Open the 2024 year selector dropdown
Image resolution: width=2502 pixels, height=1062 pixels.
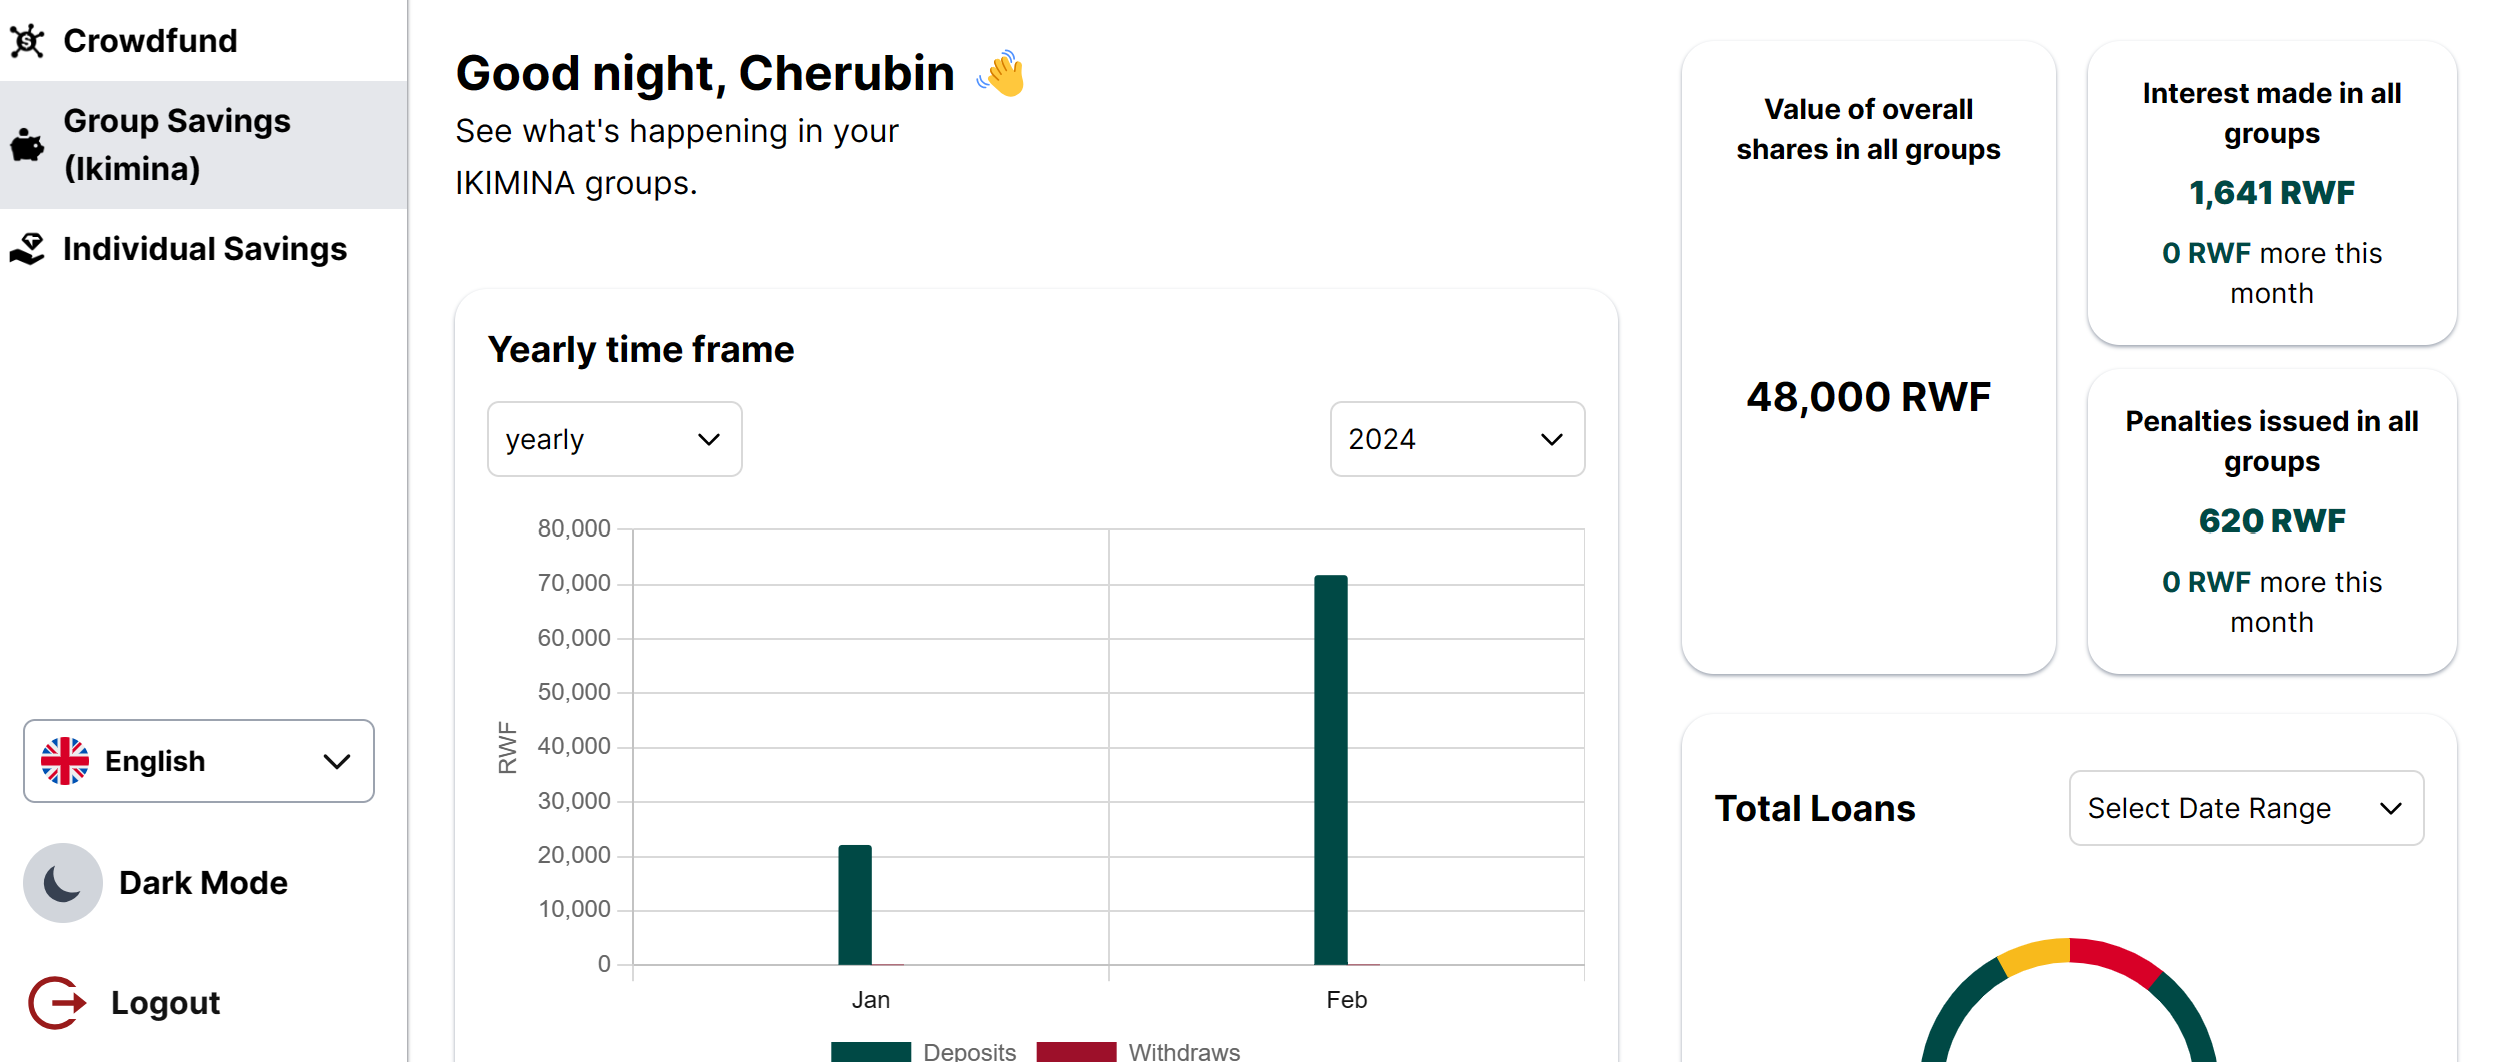pyautogui.click(x=1456, y=439)
